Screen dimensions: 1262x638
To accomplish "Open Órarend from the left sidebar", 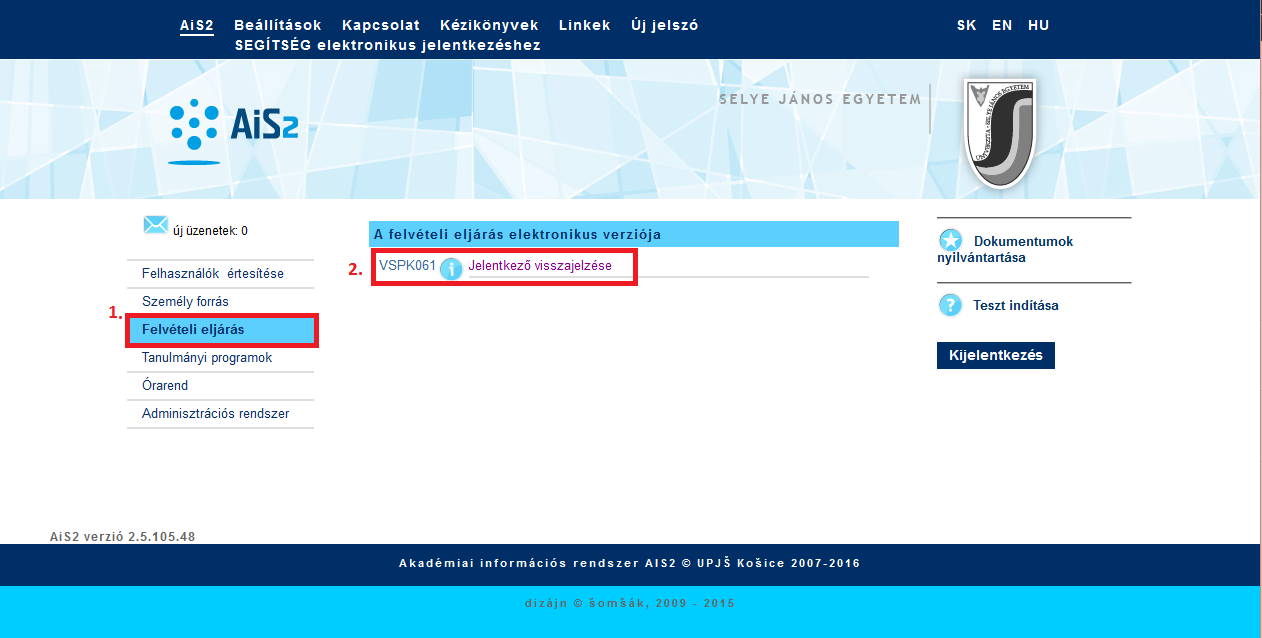I will pyautogui.click(x=165, y=386).
